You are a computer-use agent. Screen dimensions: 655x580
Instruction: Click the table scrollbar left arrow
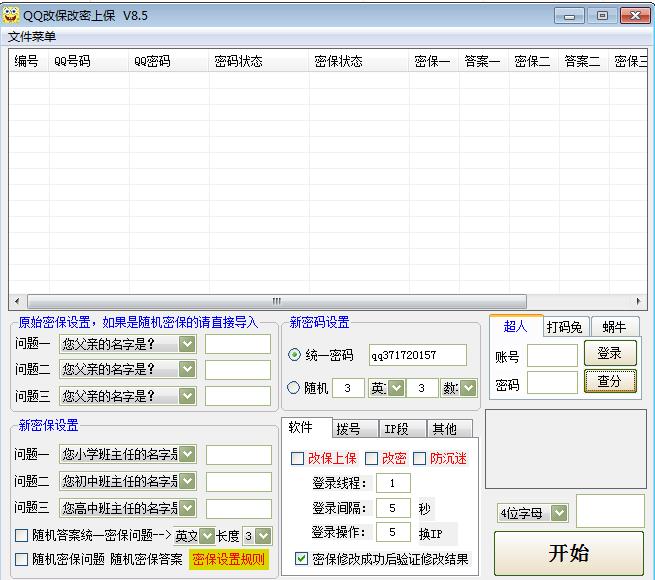tap(17, 301)
